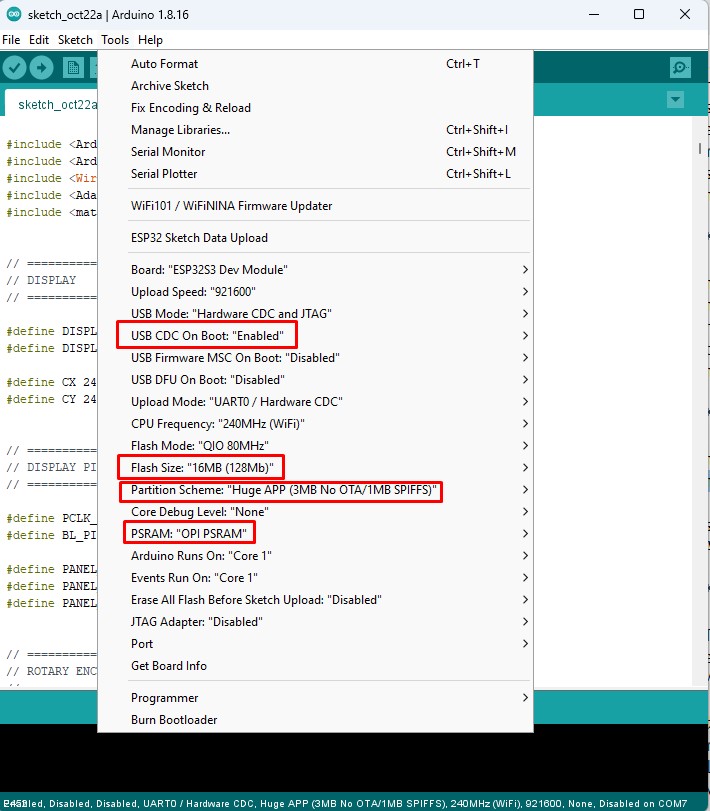This screenshot has width=710, height=811.
Task: Open the Sketch menu
Action: coord(75,40)
